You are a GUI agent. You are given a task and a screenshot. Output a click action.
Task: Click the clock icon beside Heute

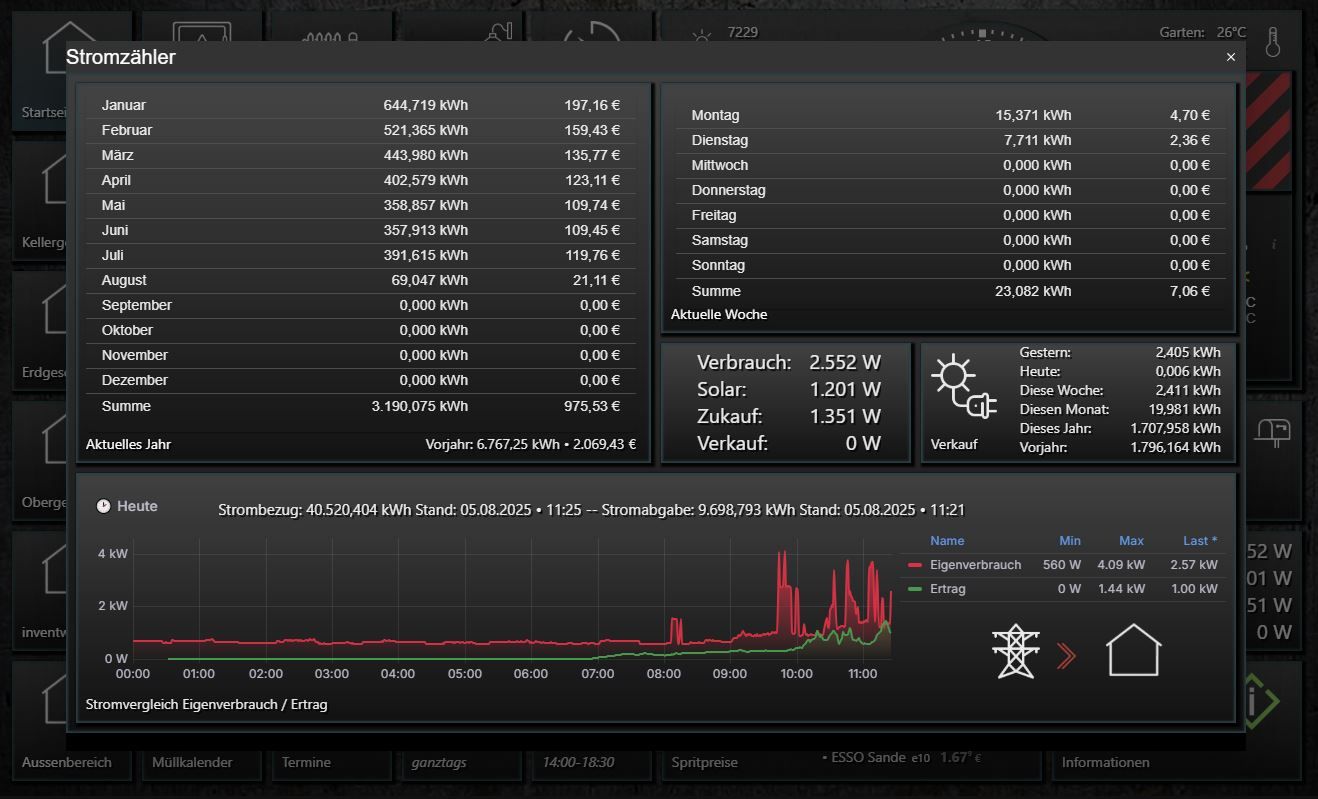103,507
